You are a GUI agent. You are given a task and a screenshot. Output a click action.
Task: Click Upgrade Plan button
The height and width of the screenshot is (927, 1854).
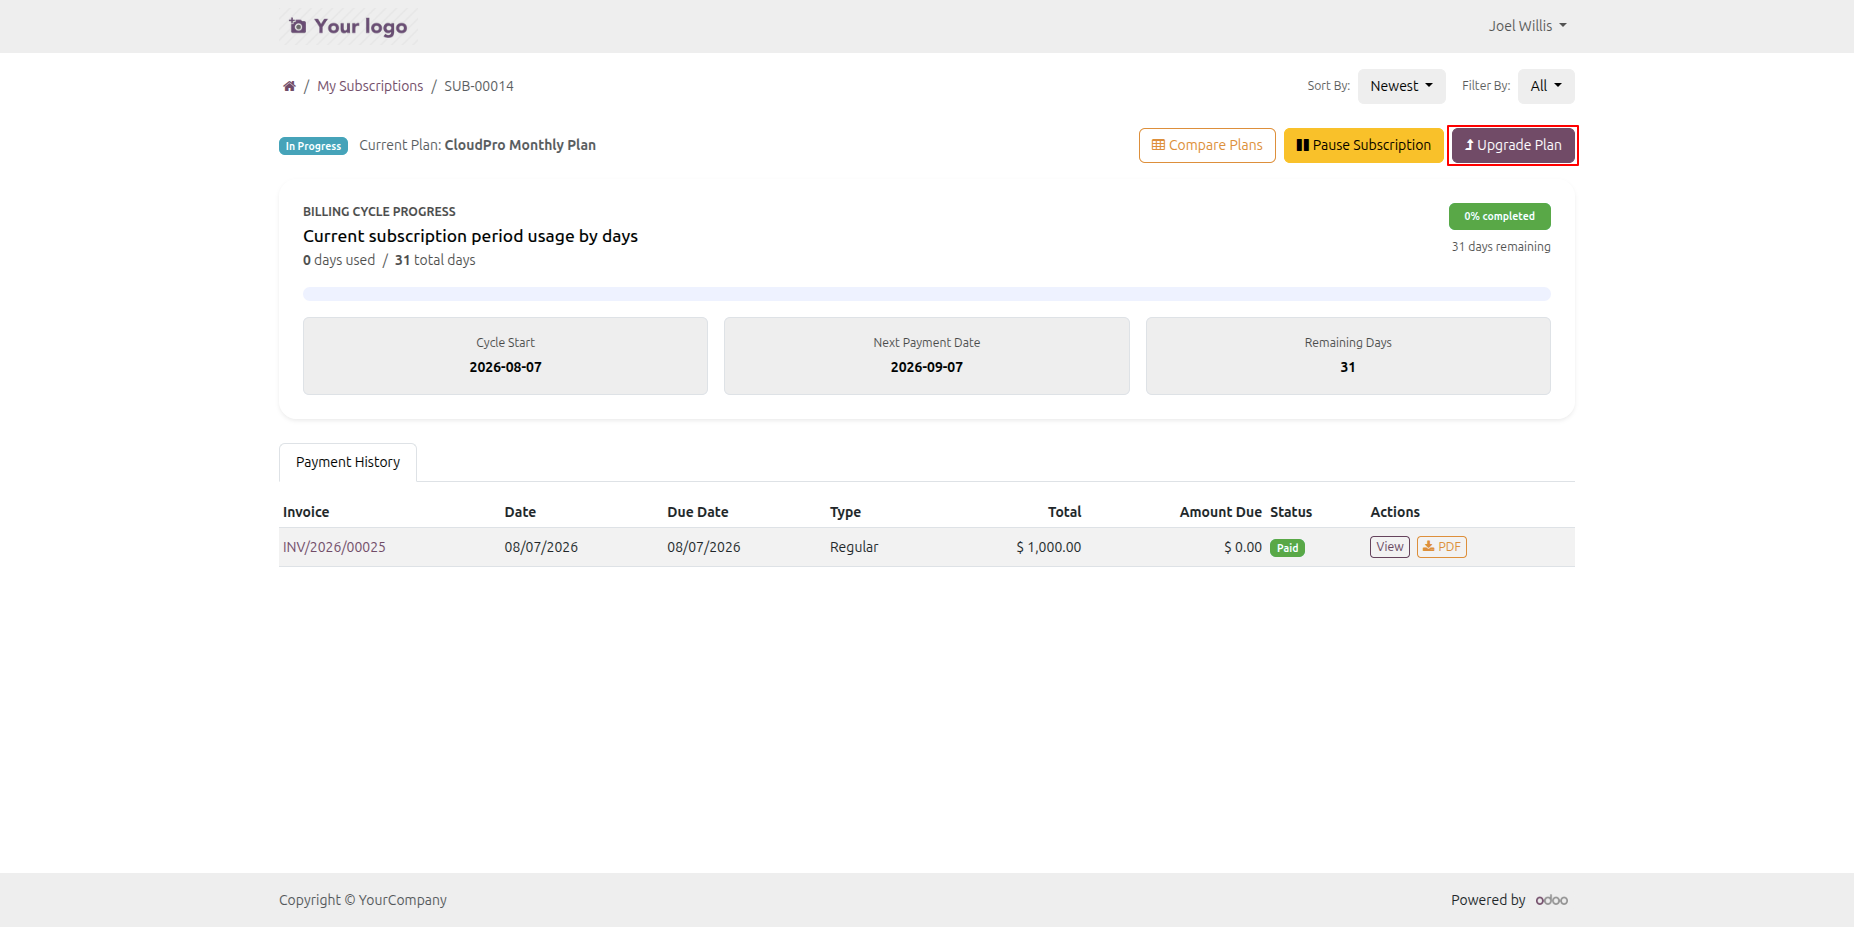coord(1513,145)
